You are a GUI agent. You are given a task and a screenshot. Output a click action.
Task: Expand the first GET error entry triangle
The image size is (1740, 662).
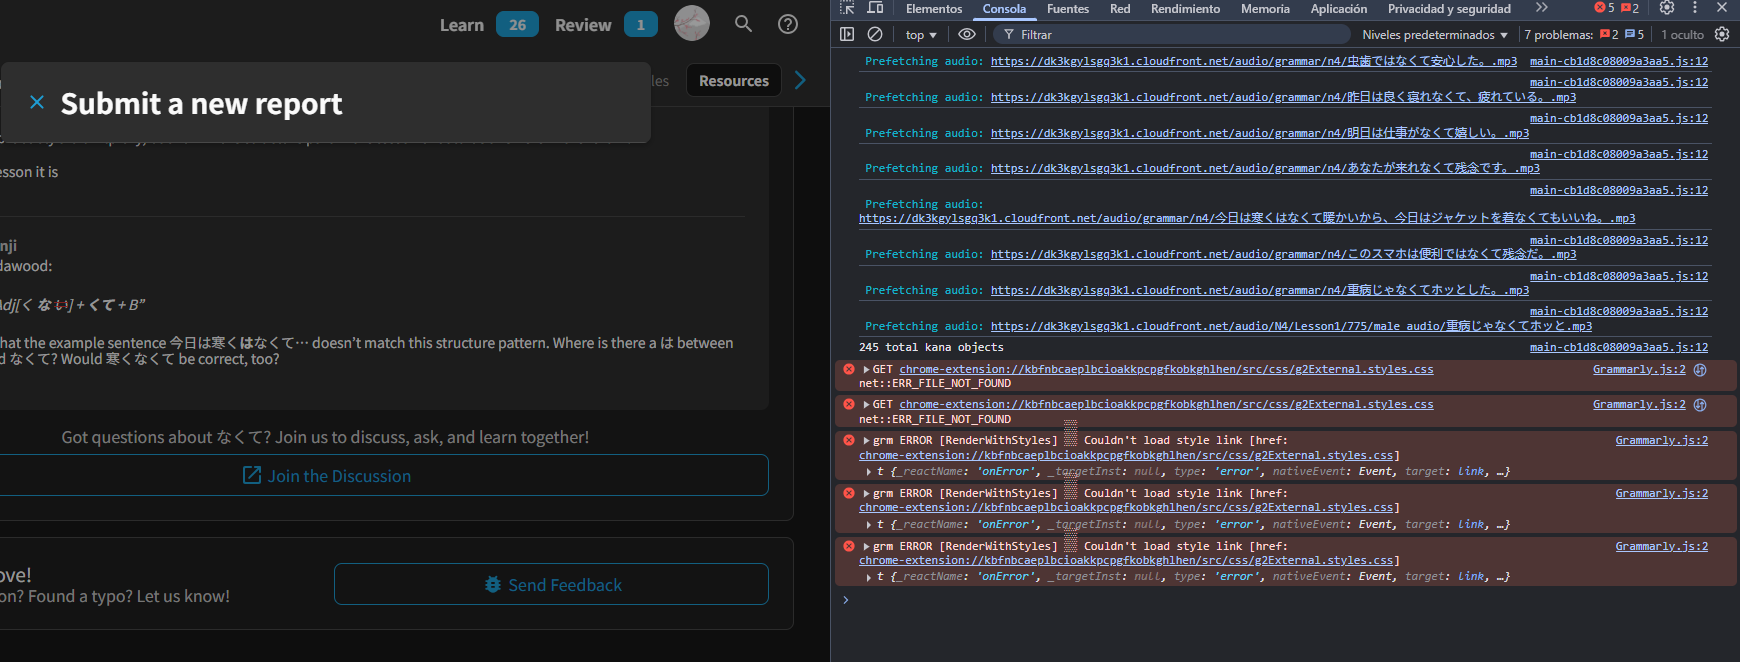click(866, 370)
